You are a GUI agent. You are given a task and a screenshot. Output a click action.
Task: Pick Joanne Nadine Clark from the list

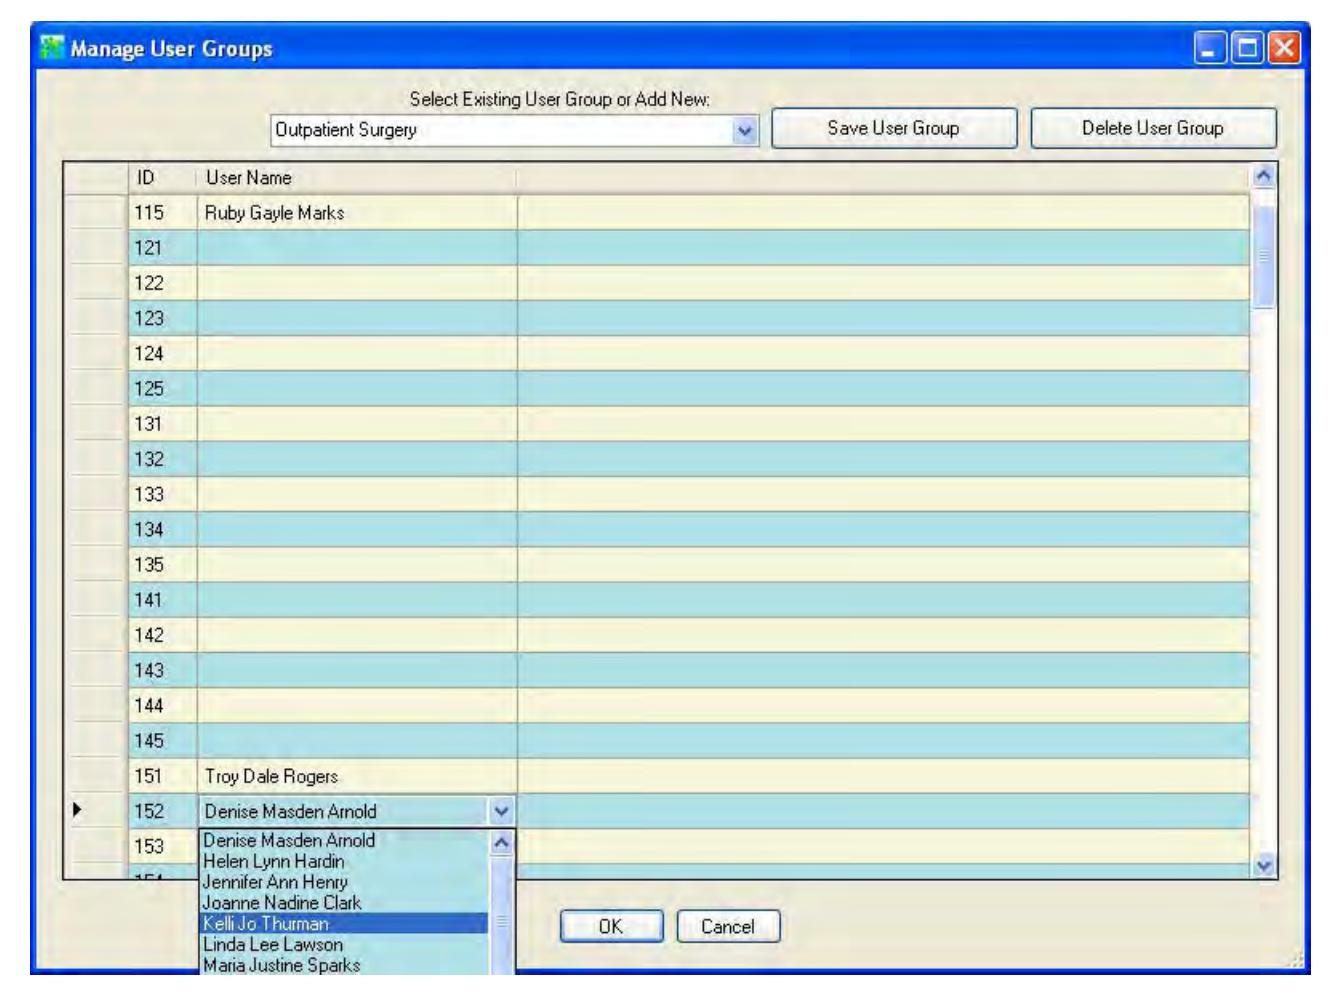click(x=344, y=903)
